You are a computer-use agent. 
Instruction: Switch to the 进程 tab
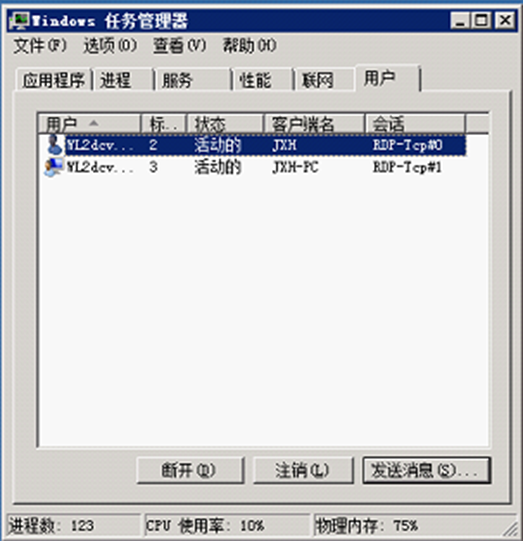click(x=124, y=80)
